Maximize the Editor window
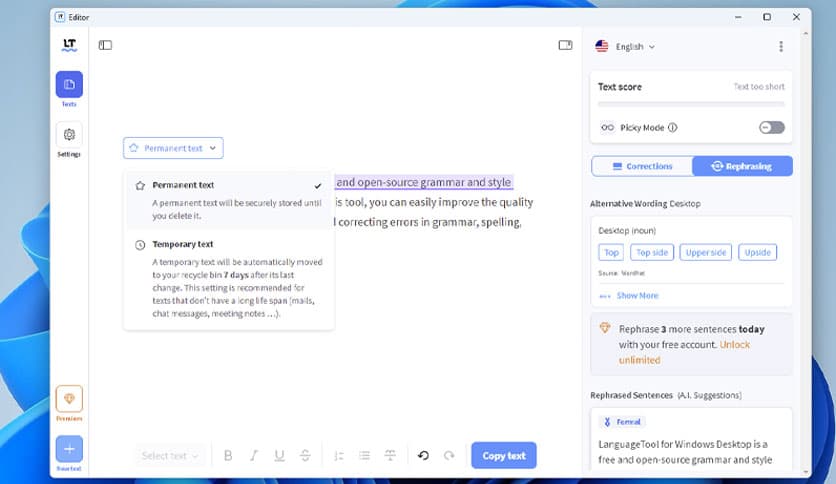 click(x=767, y=17)
